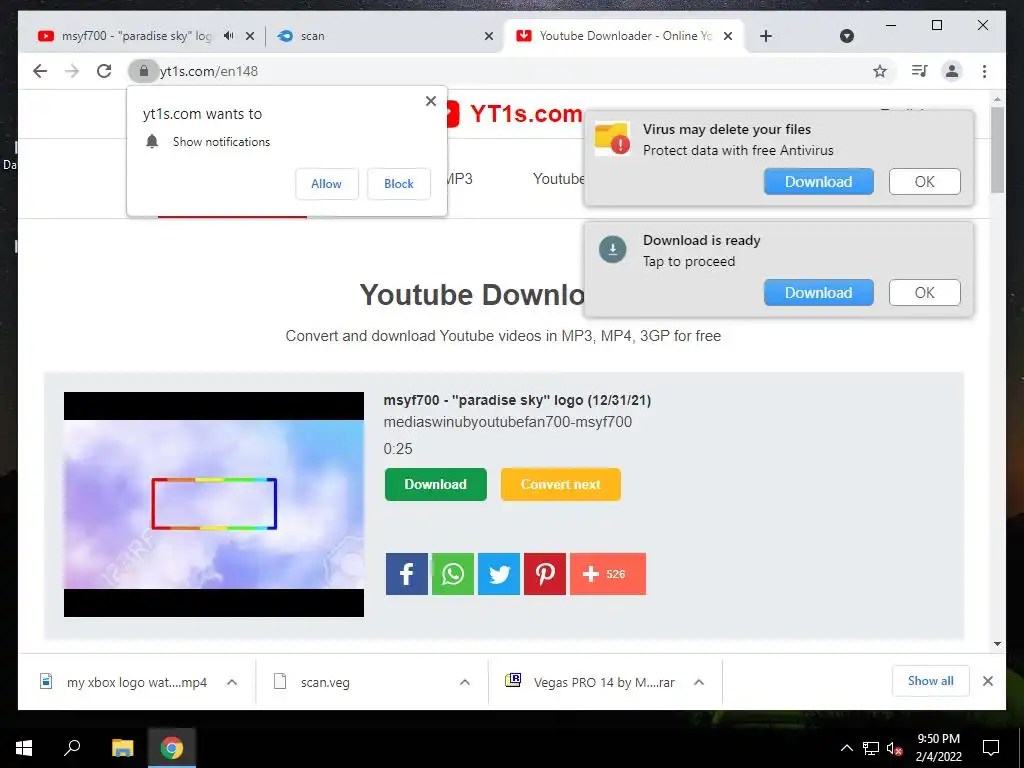The image size is (1024, 768).
Task: Close the msyf700 YouTube tab
Action: coord(249,36)
